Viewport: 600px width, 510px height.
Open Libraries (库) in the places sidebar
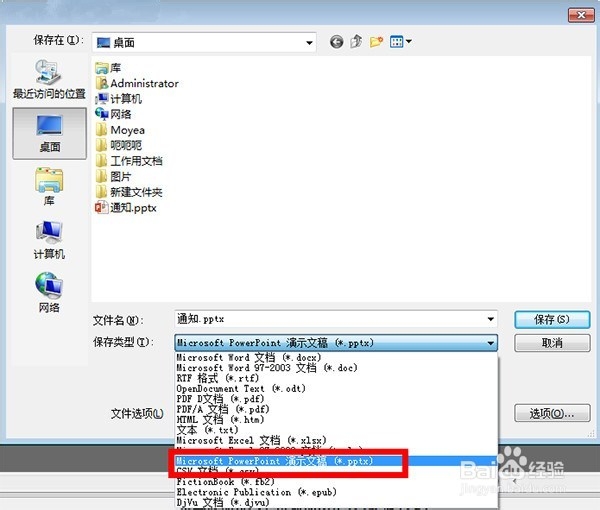[x=49, y=186]
